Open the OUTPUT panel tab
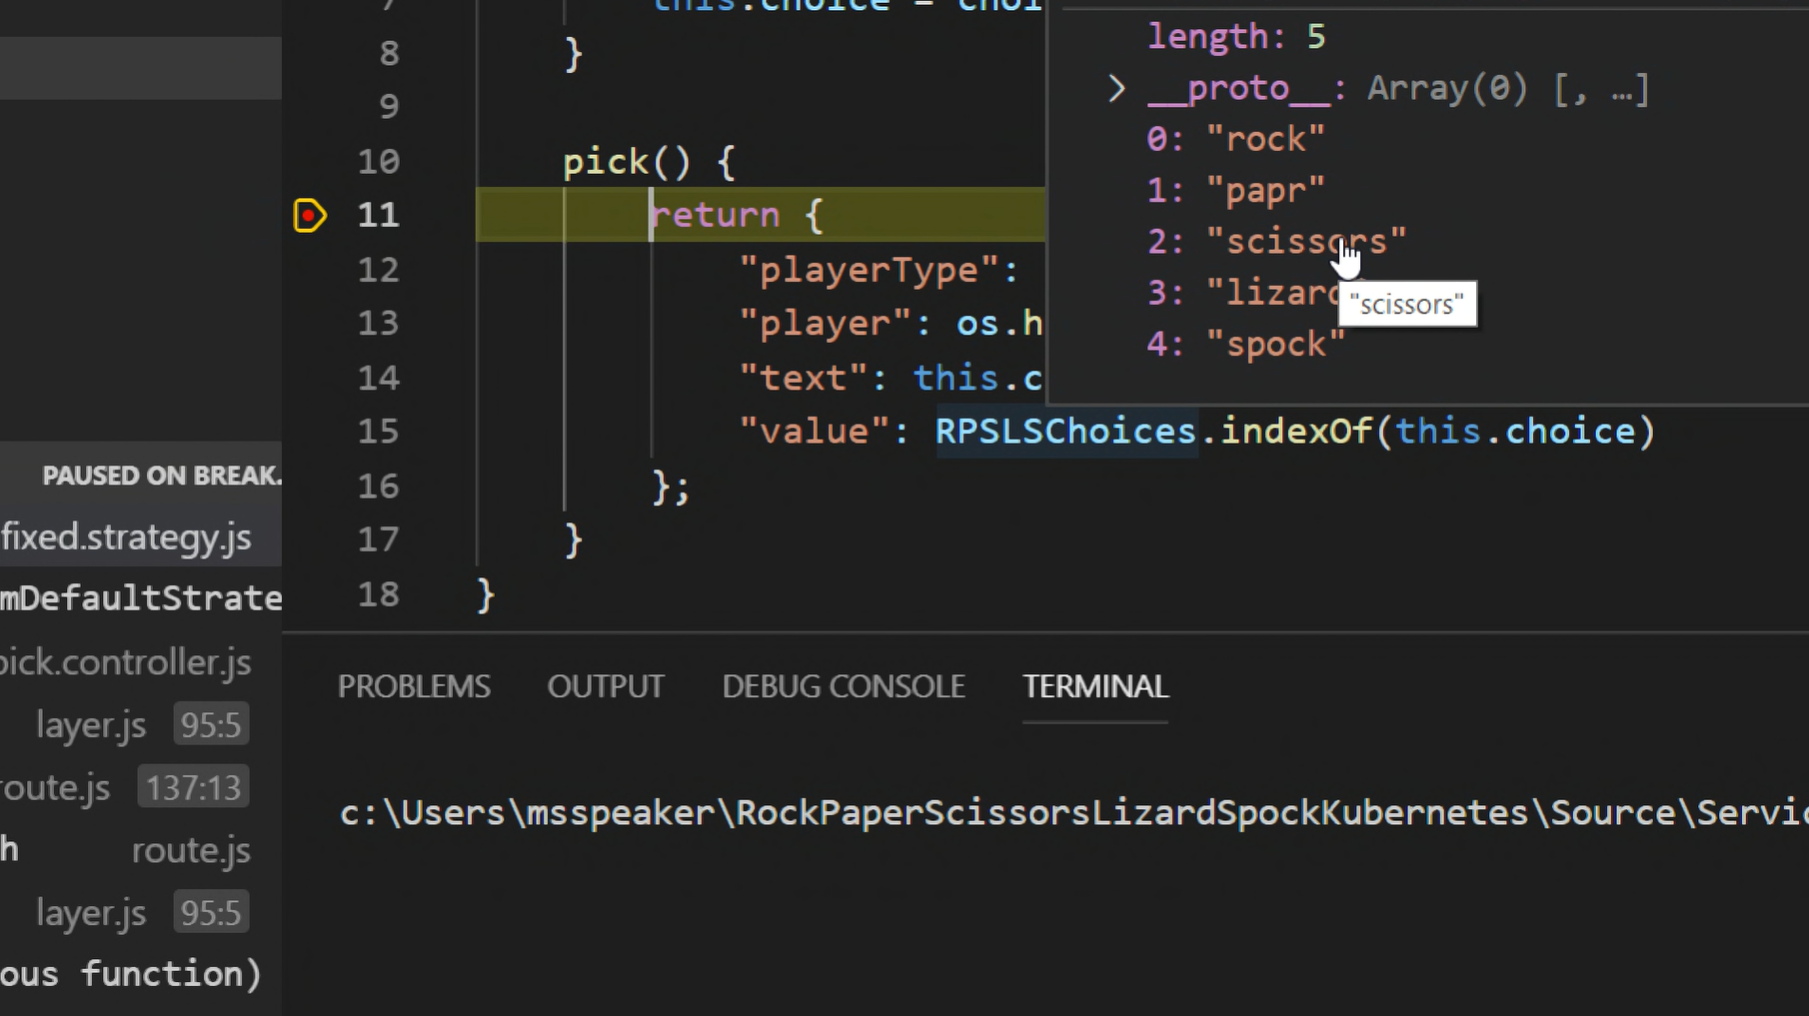This screenshot has height=1016, width=1809. pyautogui.click(x=605, y=686)
